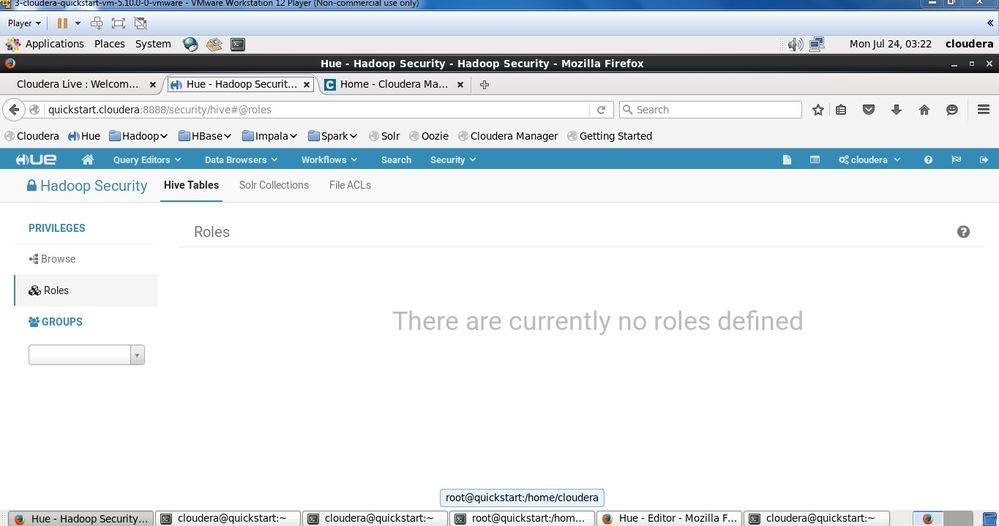Open Hue logo in blue navbar
The image size is (999, 526).
pyautogui.click(x=36, y=160)
